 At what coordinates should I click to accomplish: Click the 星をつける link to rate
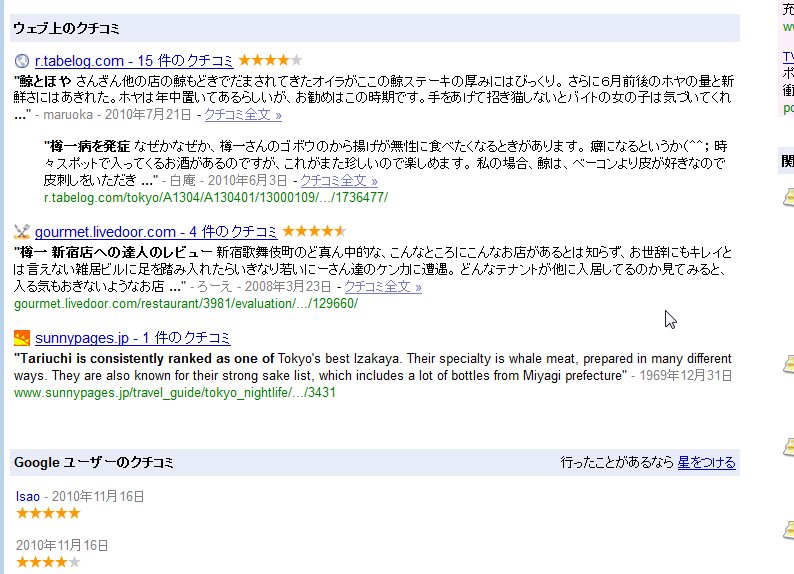[706, 462]
